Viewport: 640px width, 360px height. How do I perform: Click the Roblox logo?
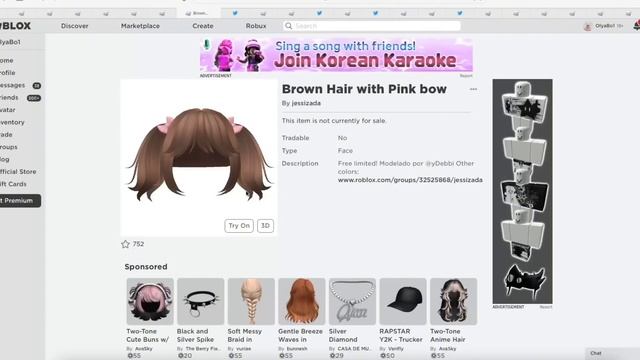[16, 26]
